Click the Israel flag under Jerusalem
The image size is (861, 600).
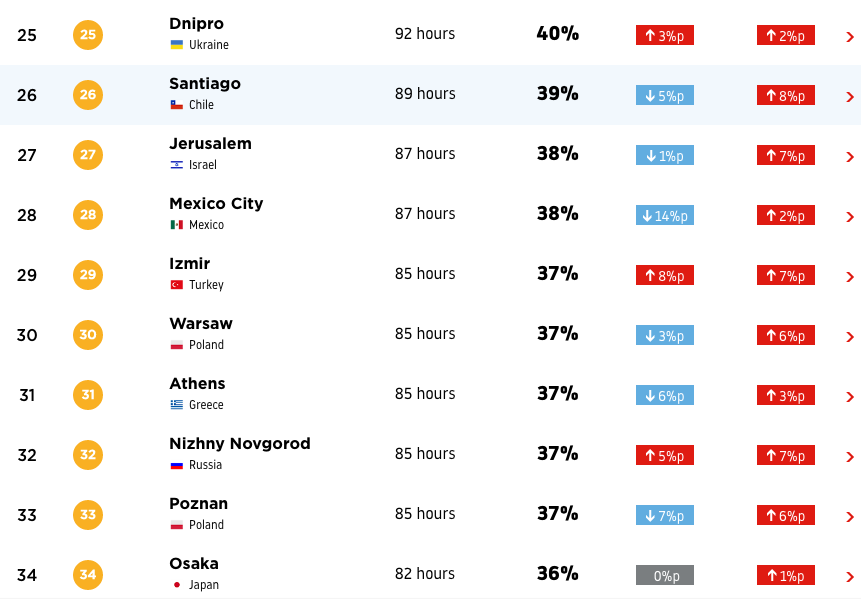tap(176, 165)
